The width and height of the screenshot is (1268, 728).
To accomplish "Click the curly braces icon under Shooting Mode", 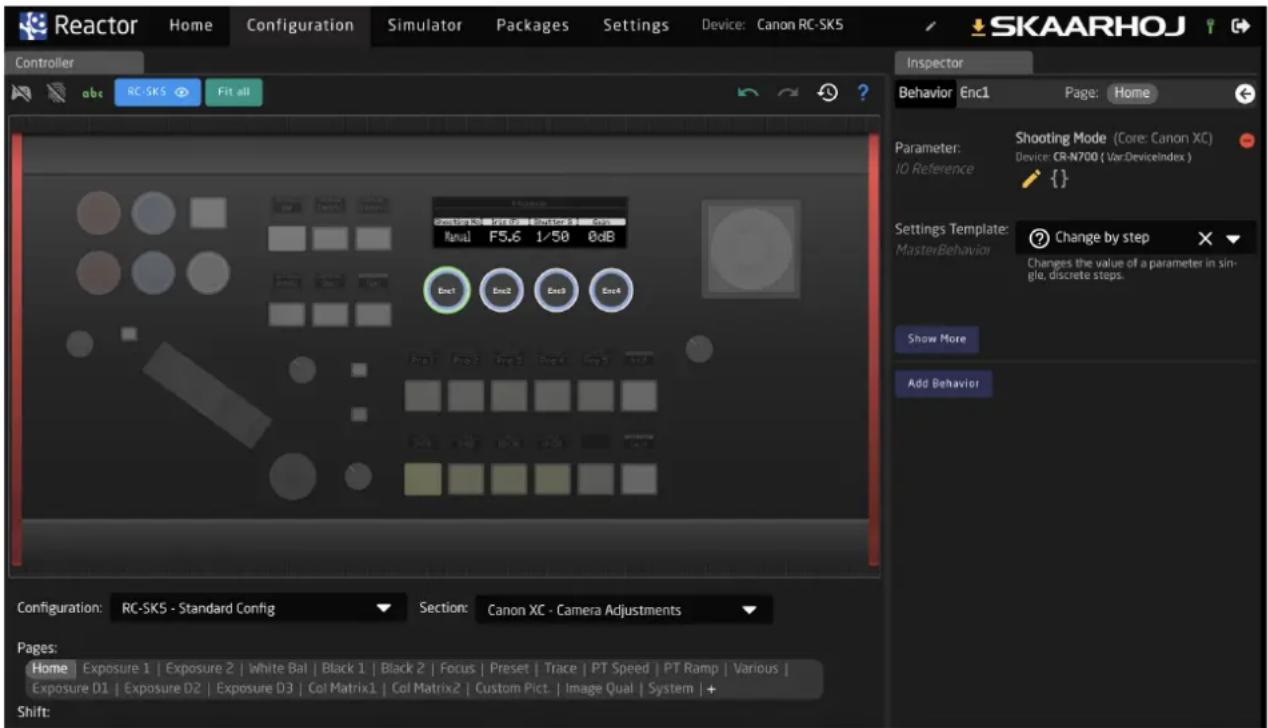I will 1059,180.
